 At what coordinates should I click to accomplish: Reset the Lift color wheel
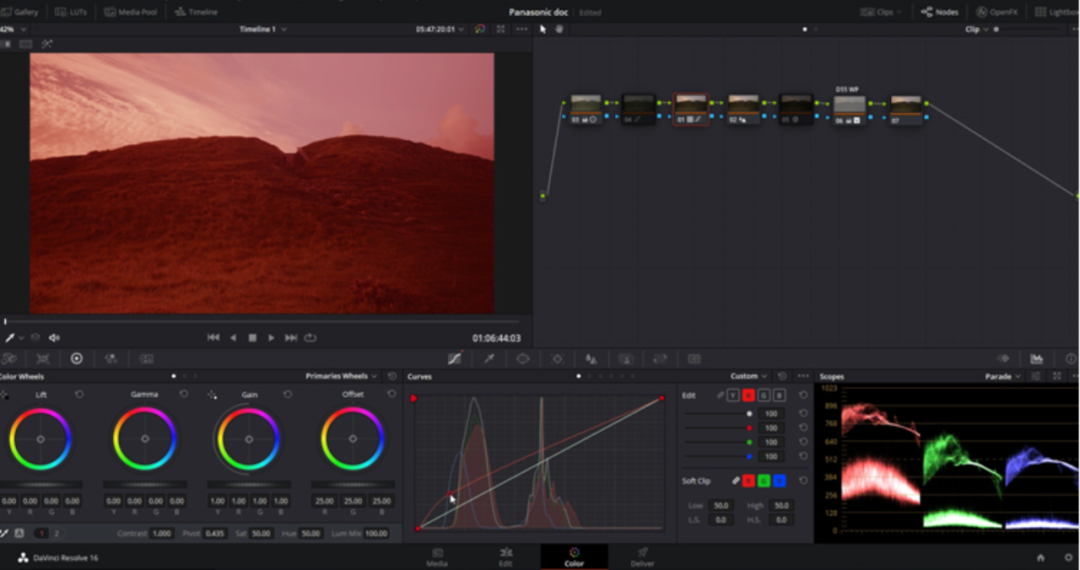pos(79,394)
